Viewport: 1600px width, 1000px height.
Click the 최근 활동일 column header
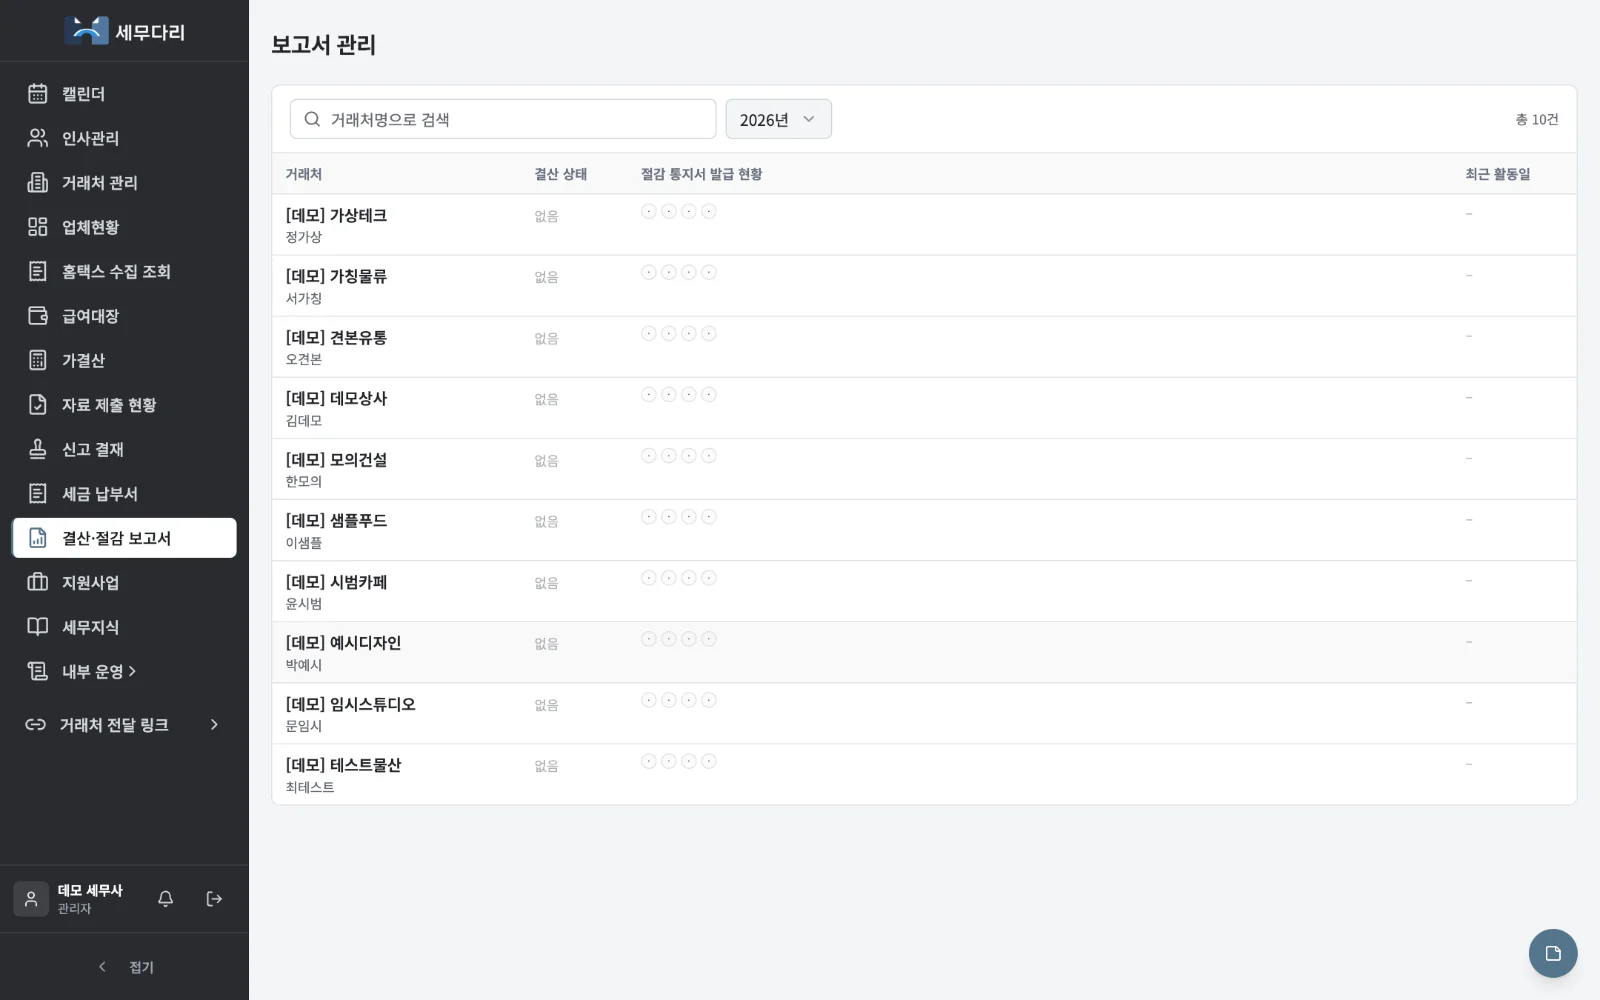(1498, 174)
